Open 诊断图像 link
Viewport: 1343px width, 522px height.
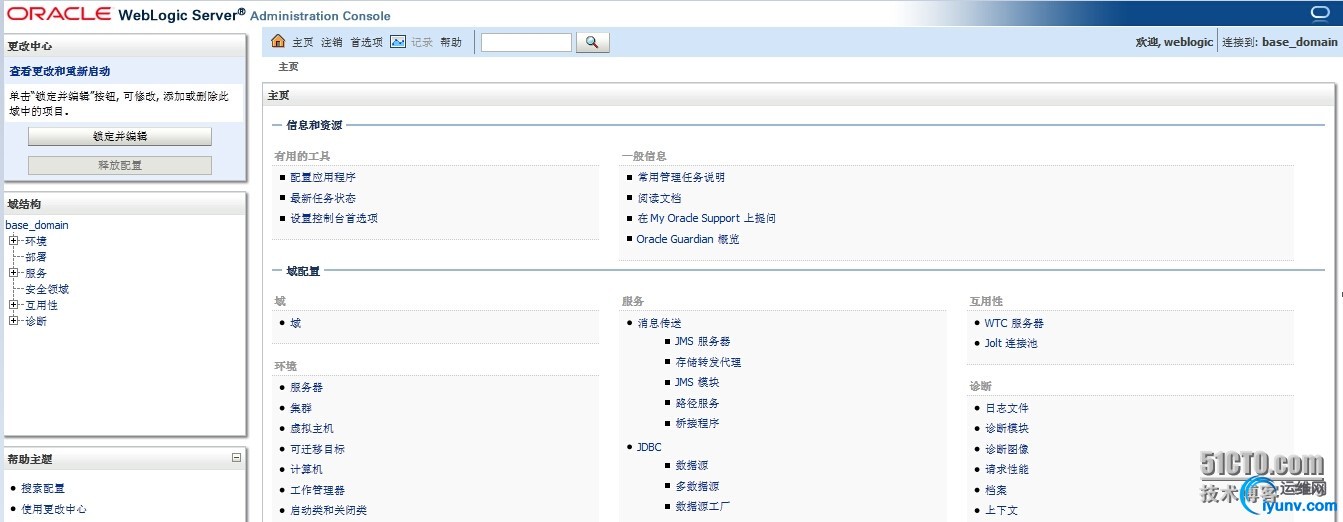(x=1006, y=449)
